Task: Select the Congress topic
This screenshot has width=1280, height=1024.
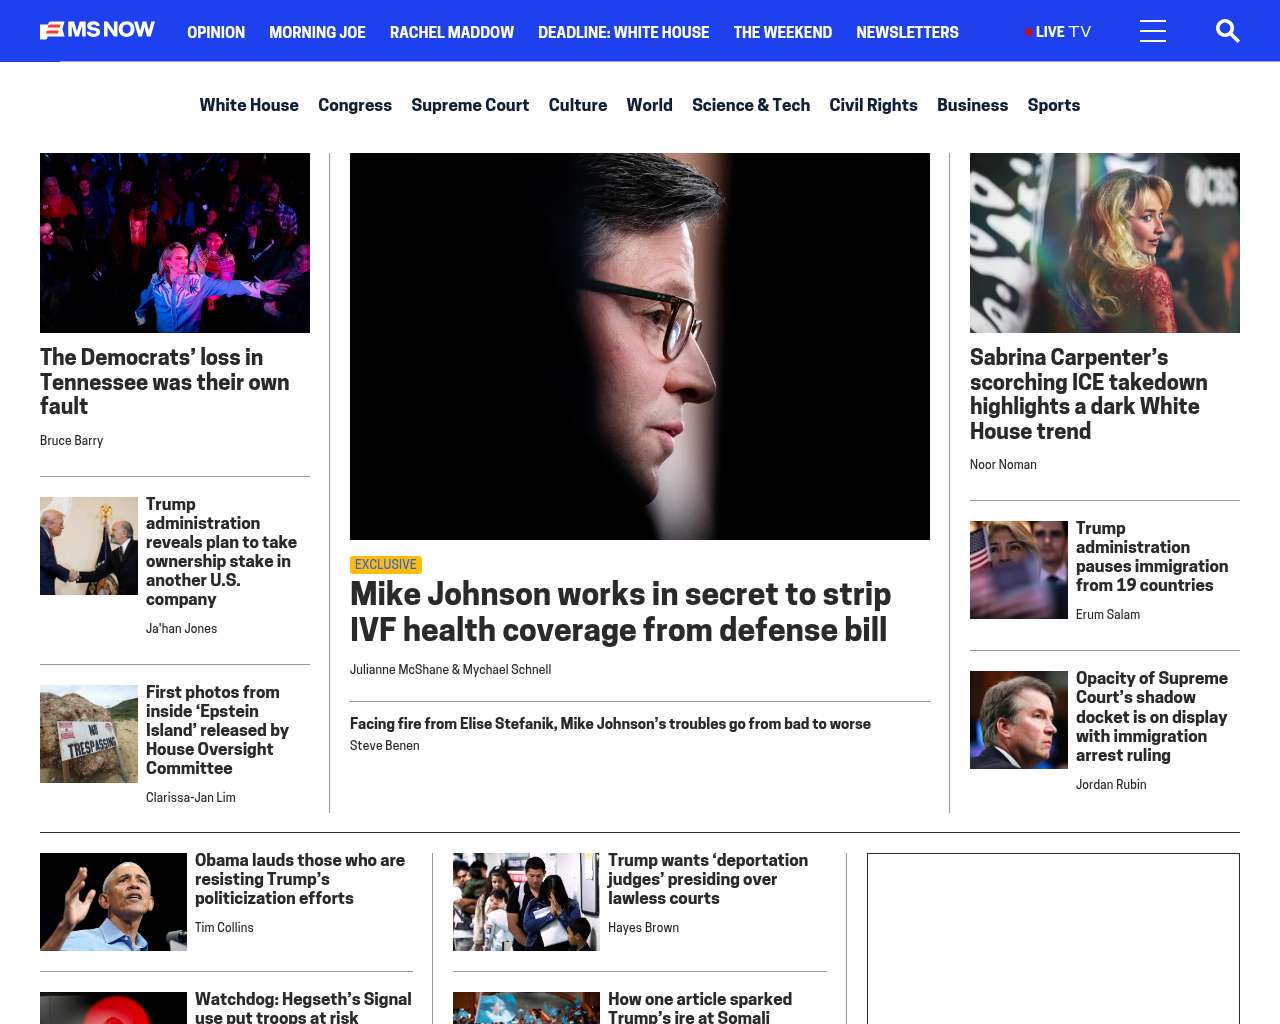Action: click(x=355, y=105)
